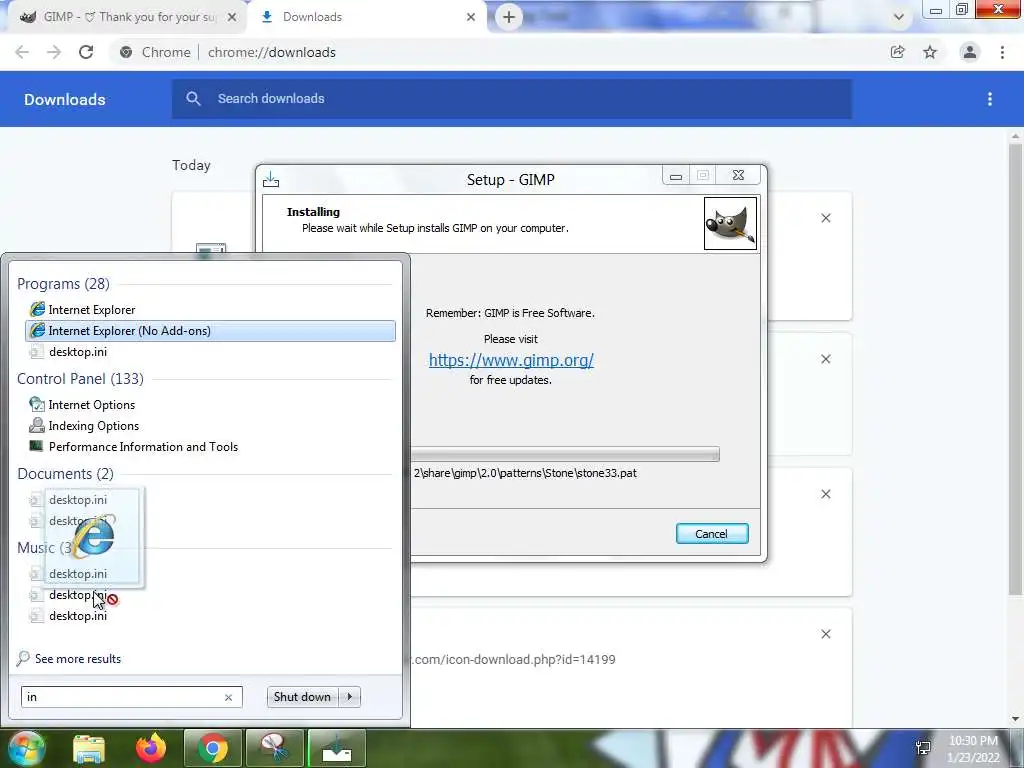Image resolution: width=1024 pixels, height=768 pixels.
Task: Click the Windows Start orb
Action: click(25, 748)
